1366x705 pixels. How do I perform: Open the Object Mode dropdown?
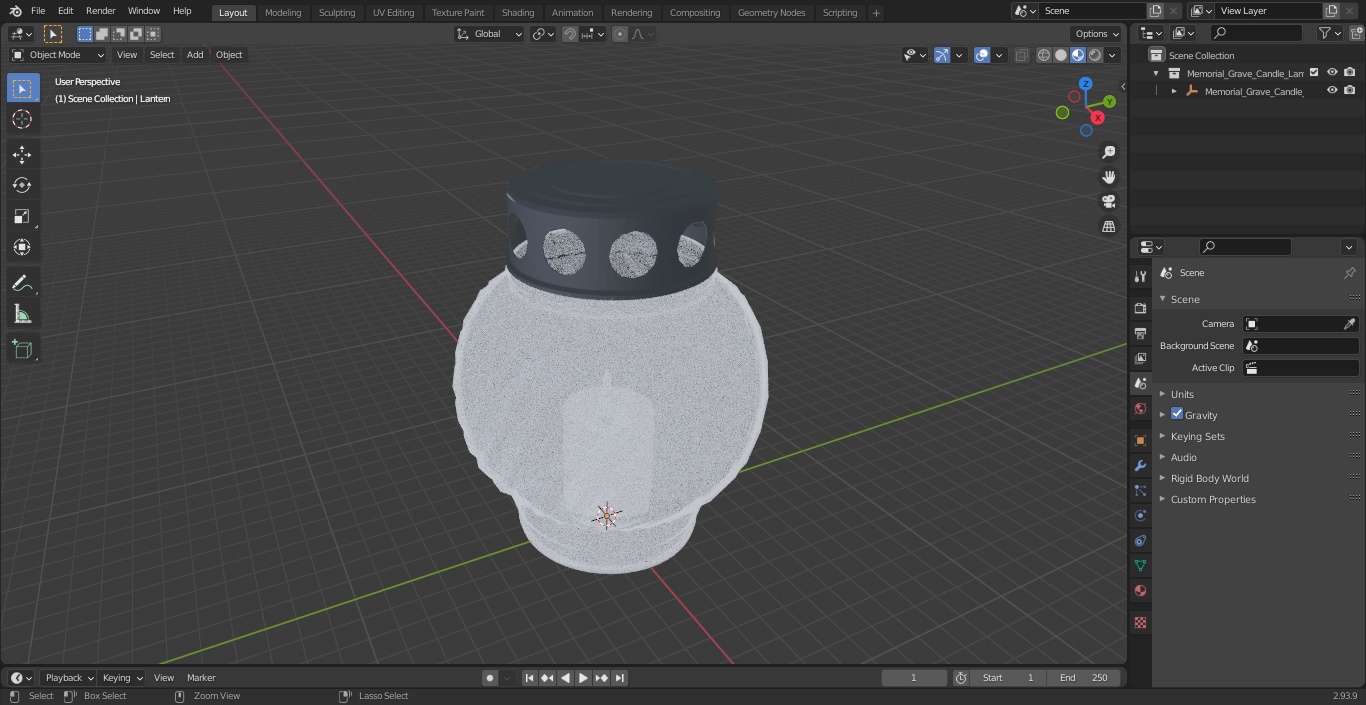click(x=58, y=55)
